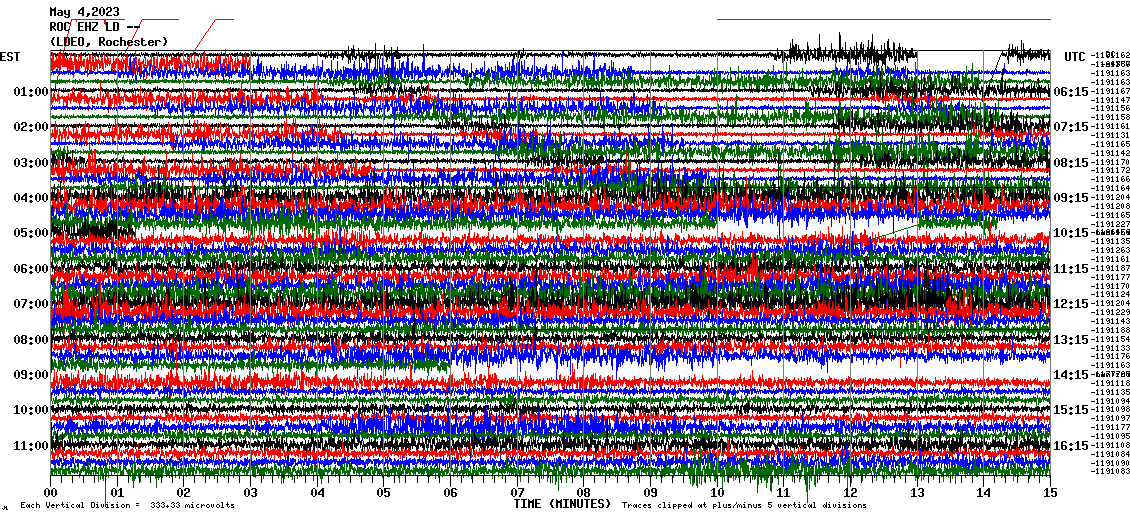Click the traces clipped footnote text
The width and height of the screenshot is (1130, 519).
(x=744, y=506)
